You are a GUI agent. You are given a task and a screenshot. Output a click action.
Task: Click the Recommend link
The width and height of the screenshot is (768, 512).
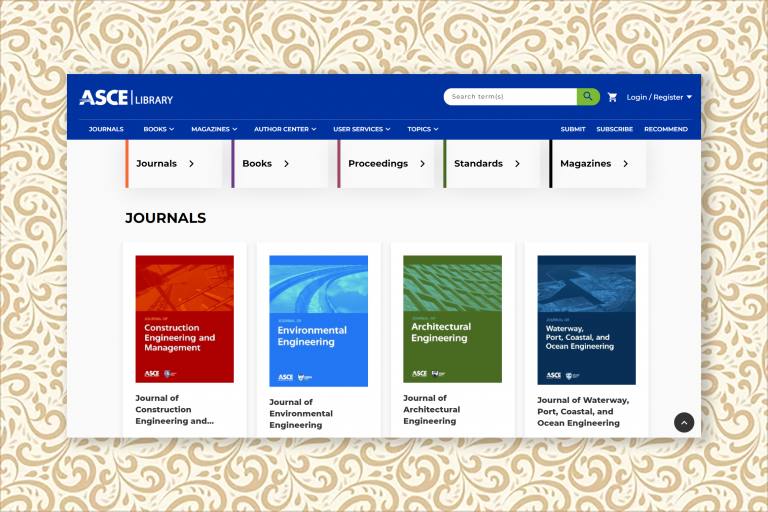666,129
